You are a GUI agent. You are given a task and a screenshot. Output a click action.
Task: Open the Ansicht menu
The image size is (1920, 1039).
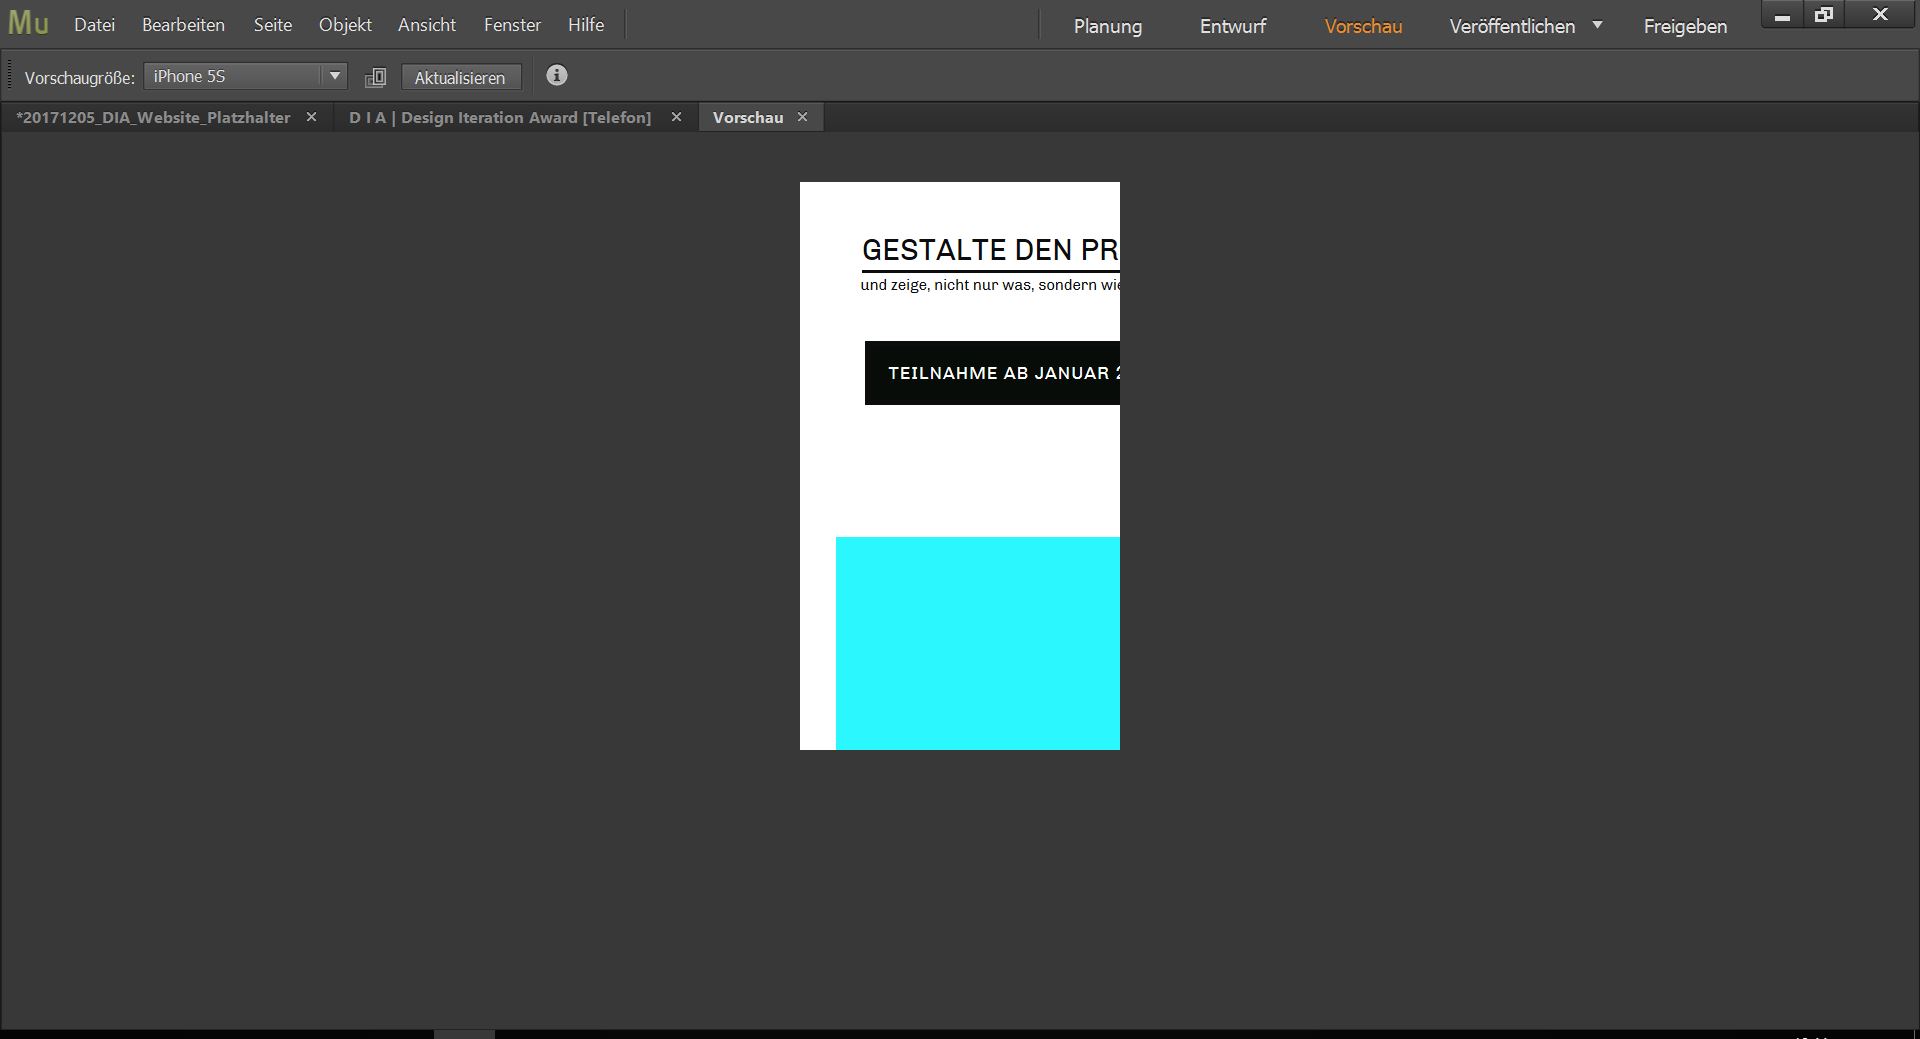[x=427, y=25]
